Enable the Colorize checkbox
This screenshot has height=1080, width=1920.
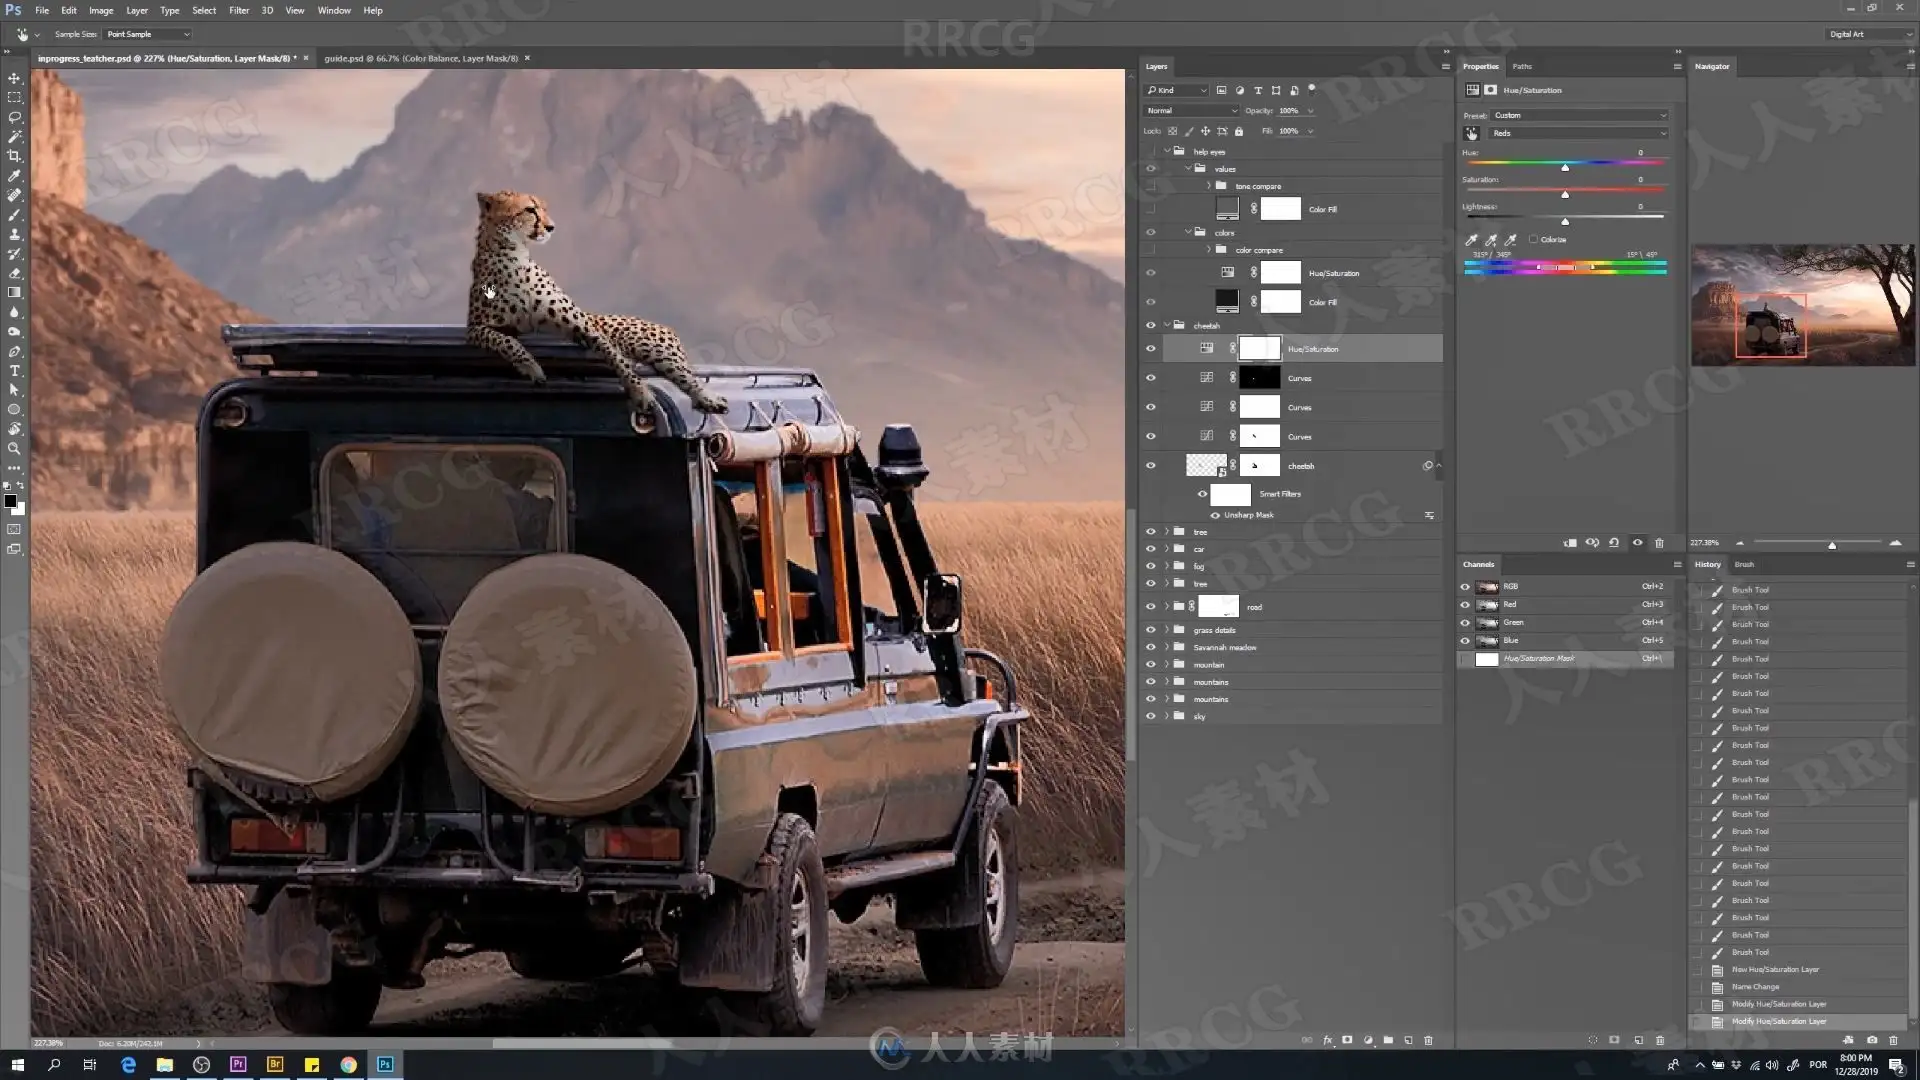[x=1533, y=239]
